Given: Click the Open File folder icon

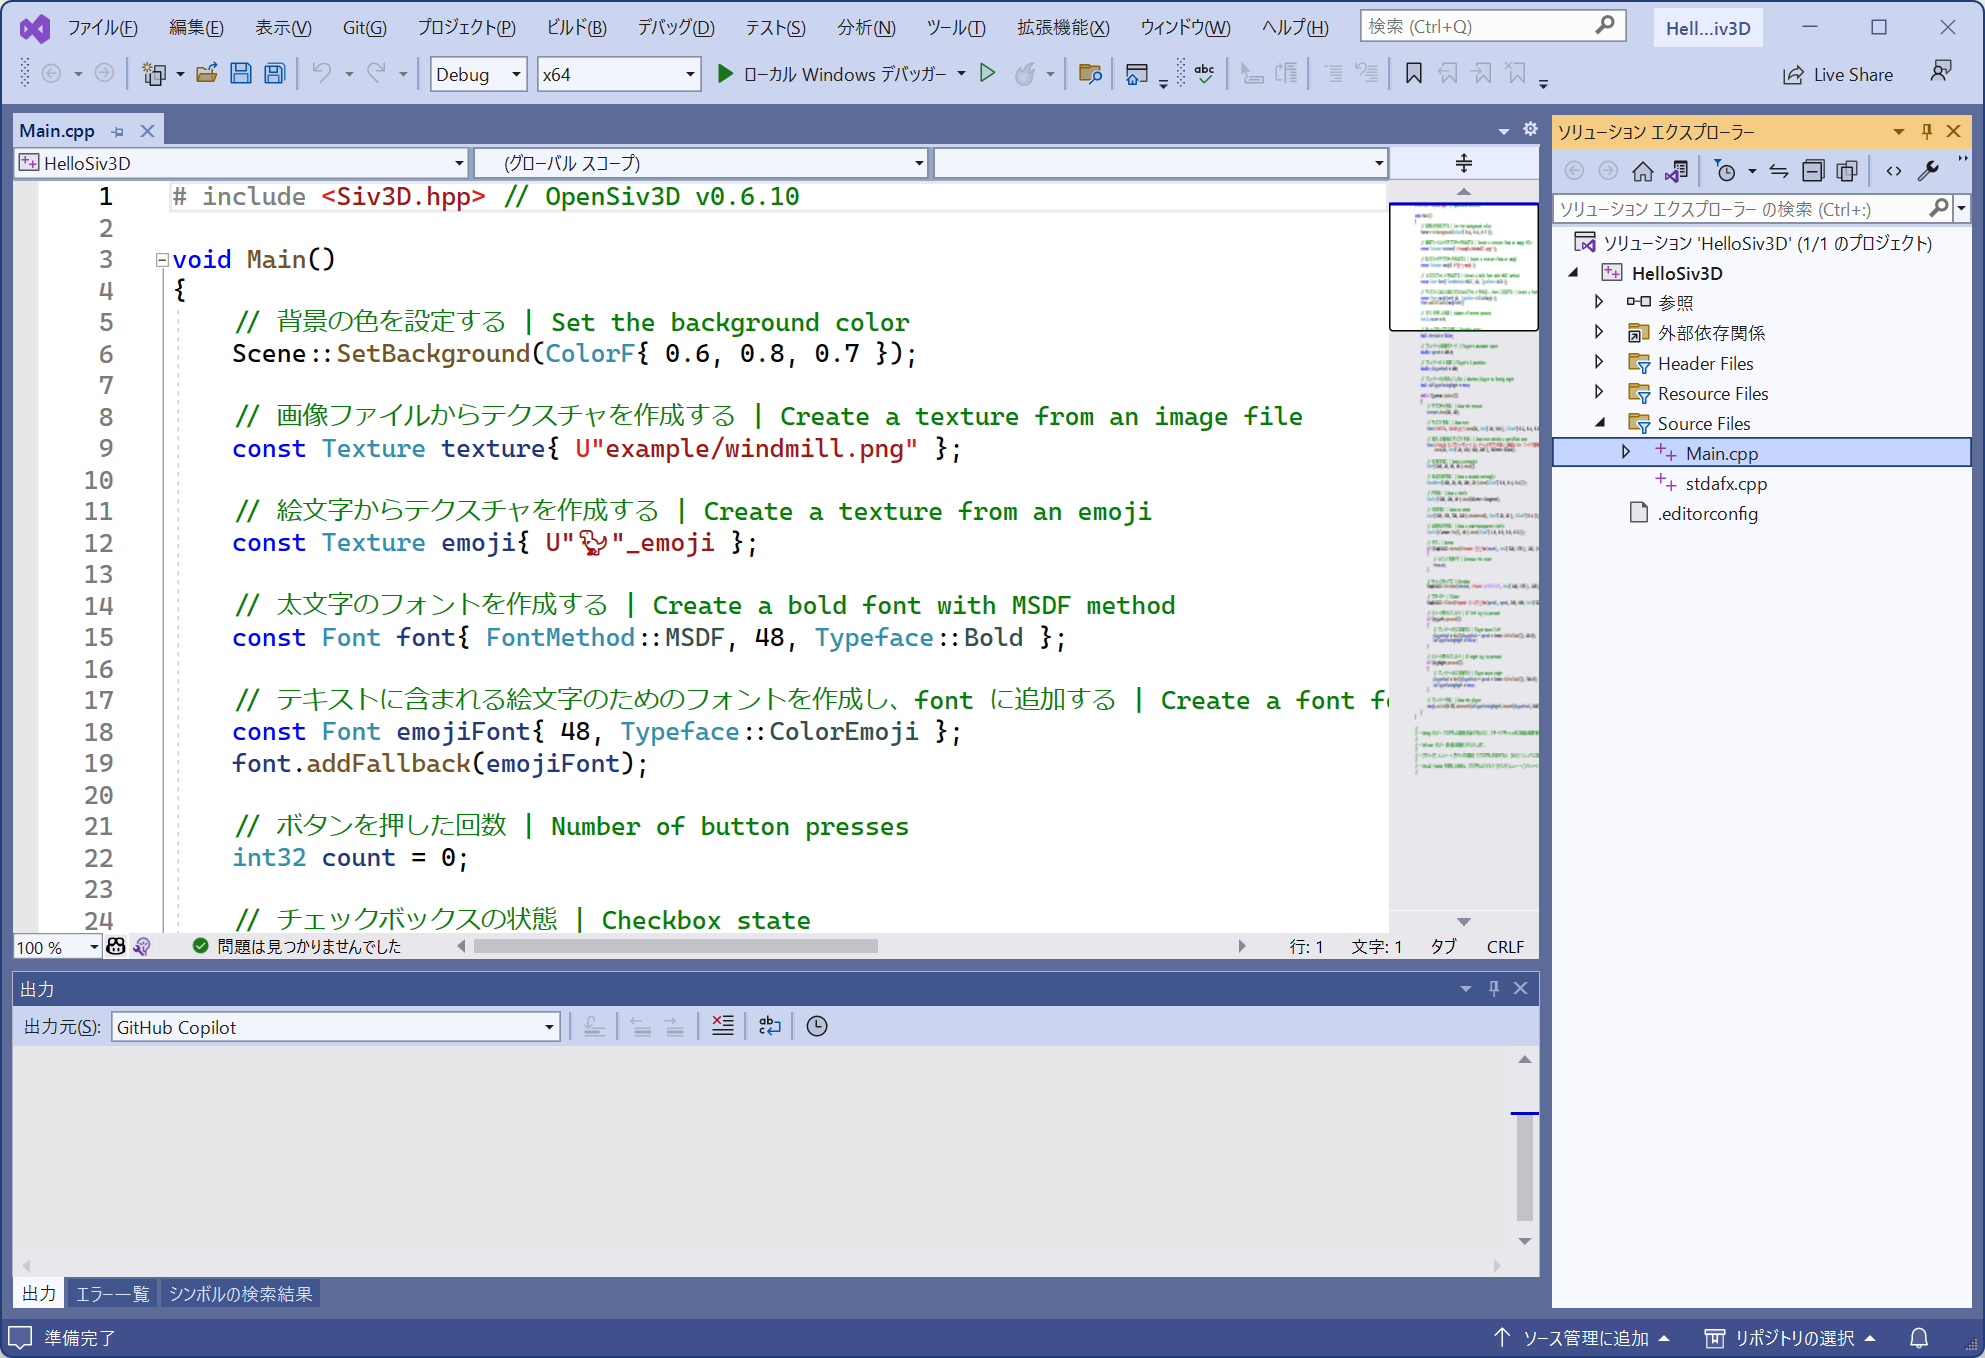Looking at the screenshot, I should coord(206,73).
